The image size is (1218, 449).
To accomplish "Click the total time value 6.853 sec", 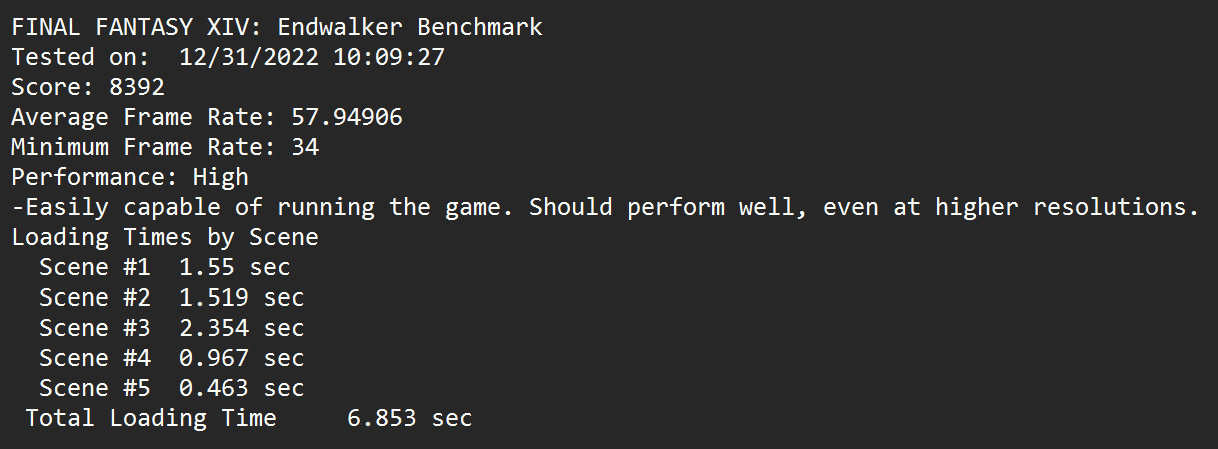I will (x=410, y=418).
